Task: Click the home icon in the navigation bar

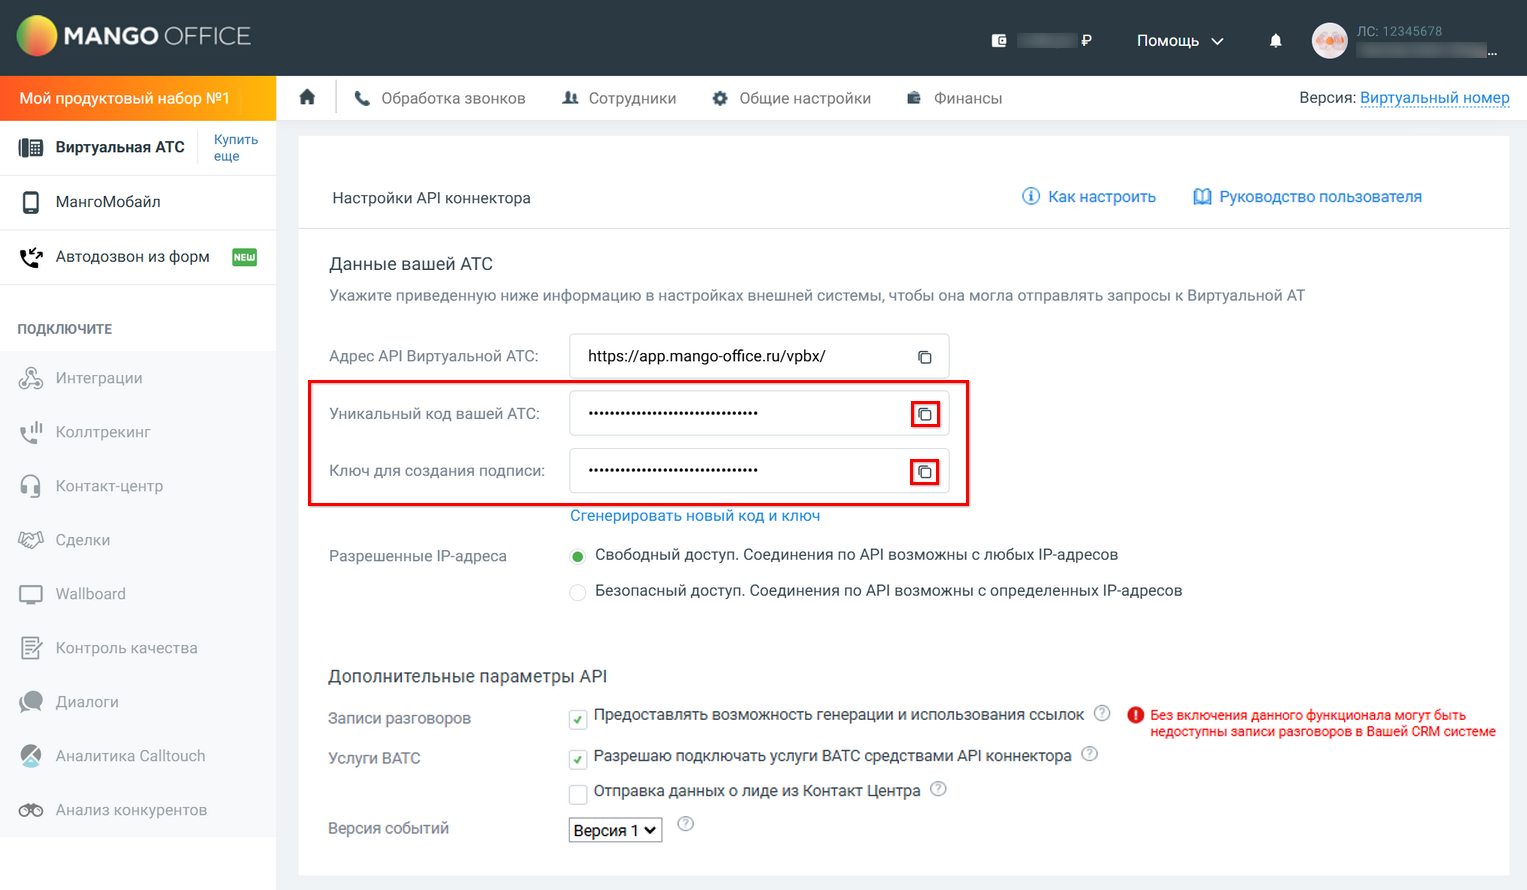Action: 306,96
